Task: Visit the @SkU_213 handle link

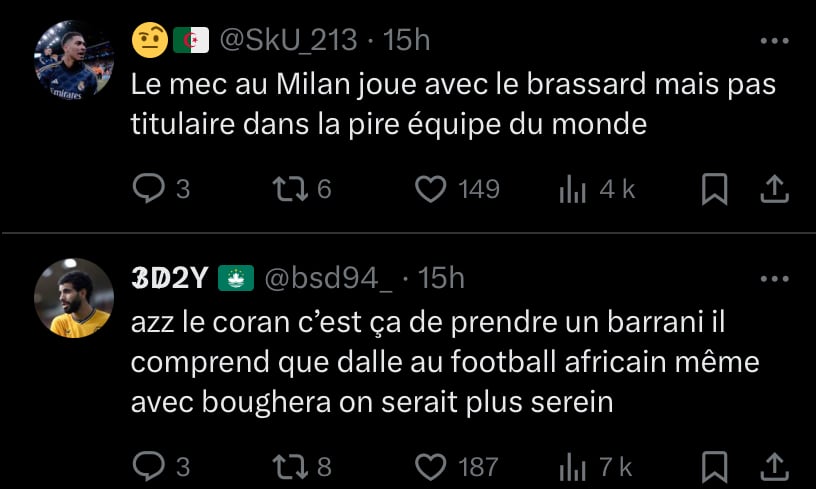Action: pos(287,40)
